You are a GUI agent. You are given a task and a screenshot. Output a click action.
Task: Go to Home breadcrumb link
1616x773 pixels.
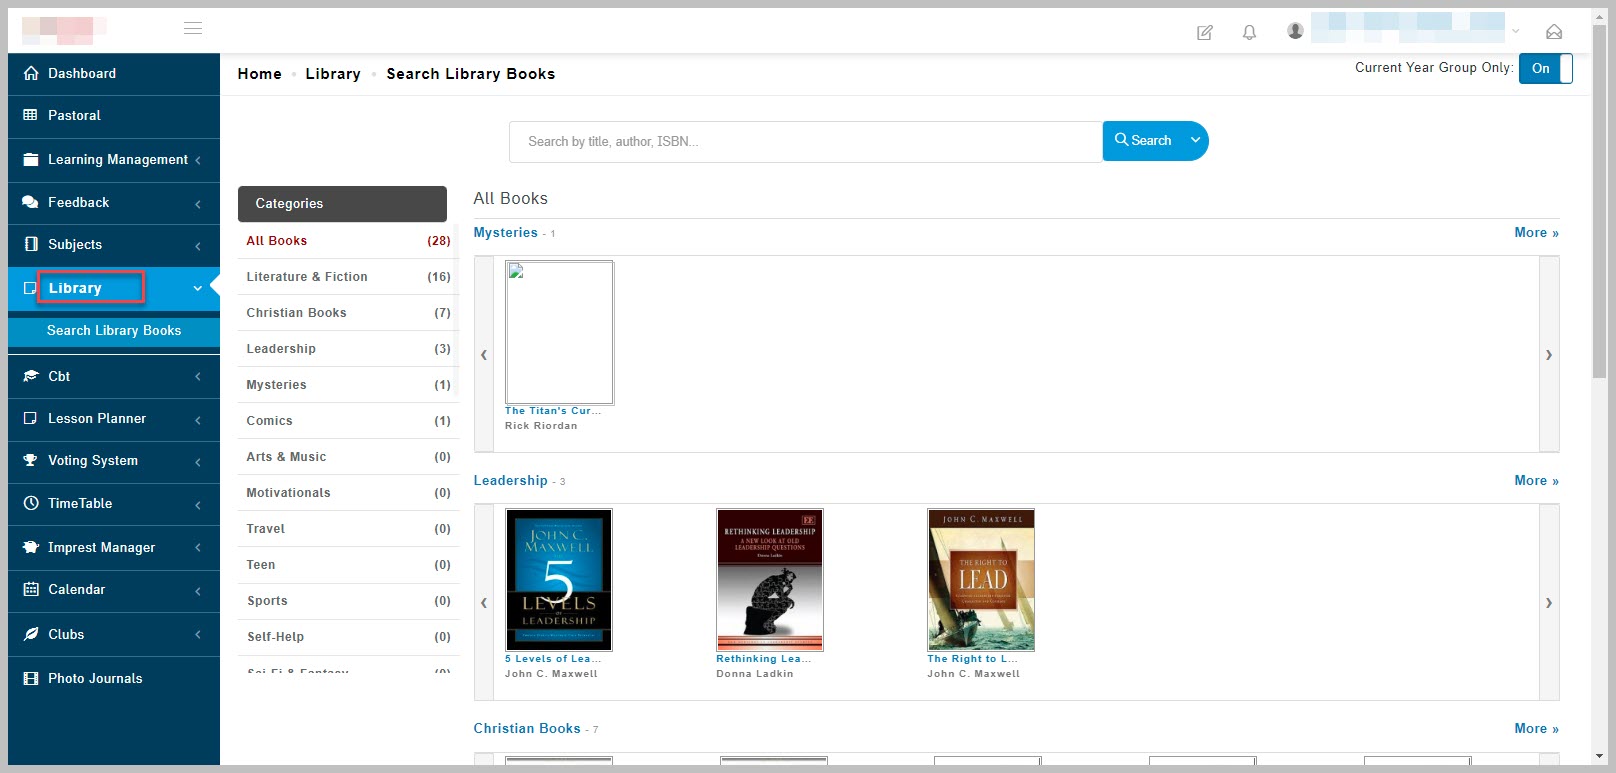[x=260, y=74]
